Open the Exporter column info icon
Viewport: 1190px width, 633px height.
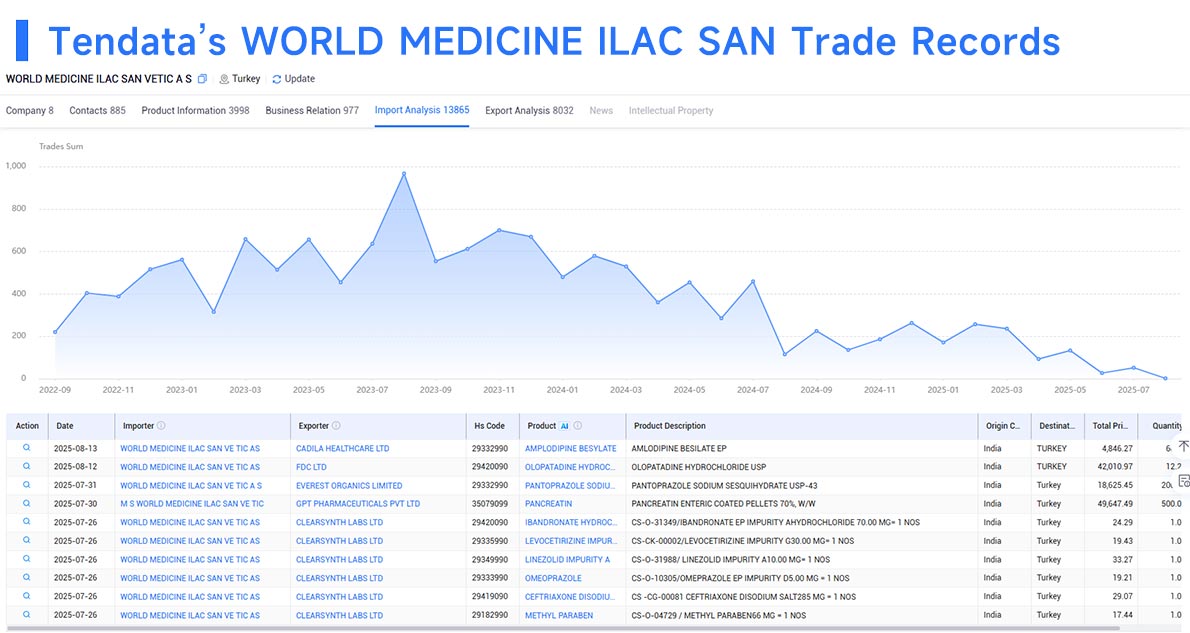tap(336, 426)
